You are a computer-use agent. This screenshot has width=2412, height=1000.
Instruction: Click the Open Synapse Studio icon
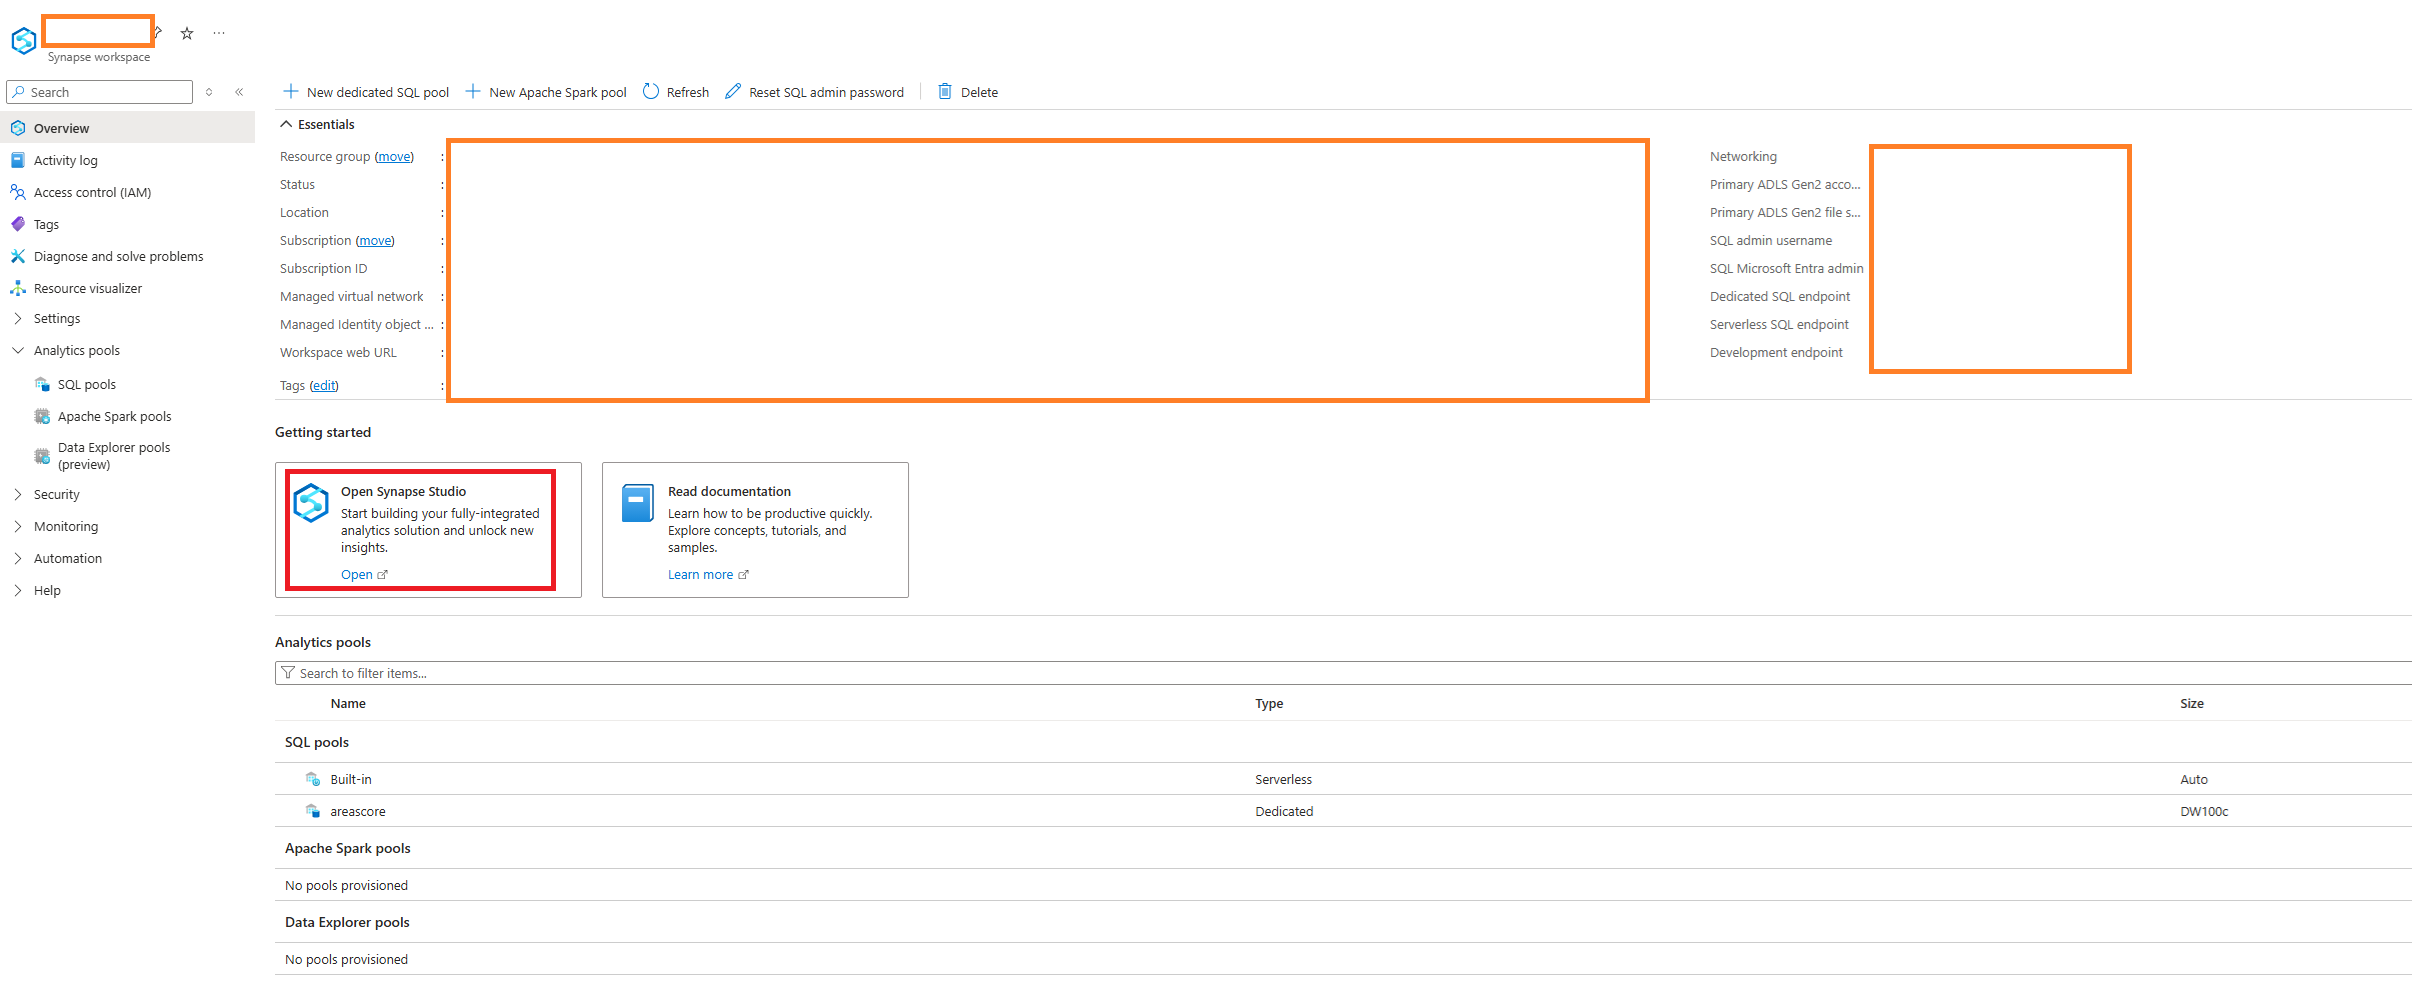tap(311, 503)
